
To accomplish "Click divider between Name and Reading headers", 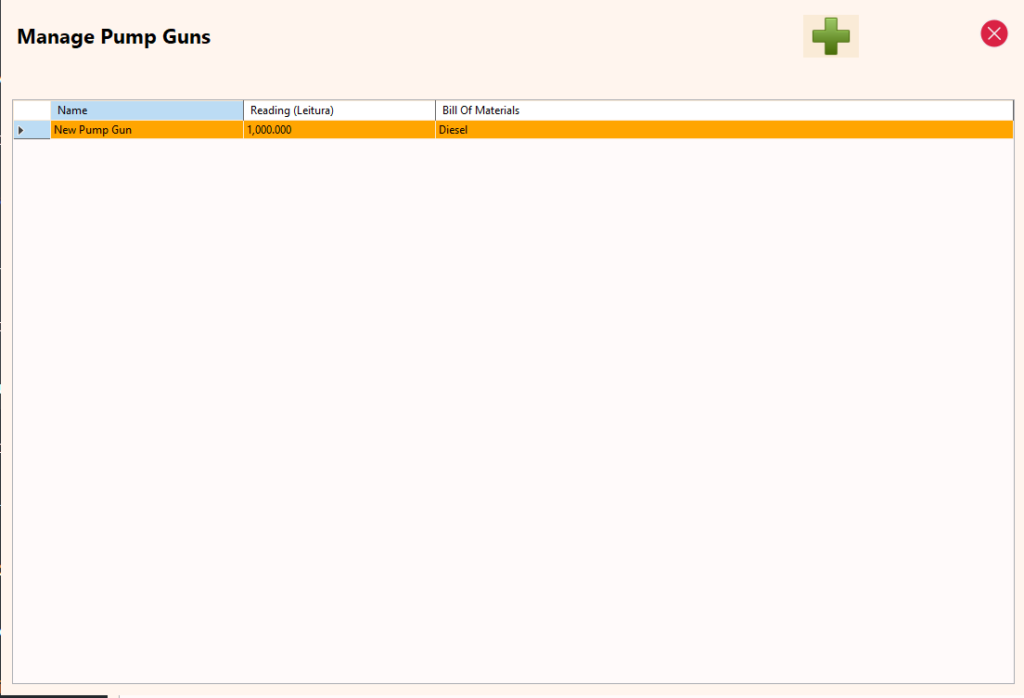I will 244,110.
